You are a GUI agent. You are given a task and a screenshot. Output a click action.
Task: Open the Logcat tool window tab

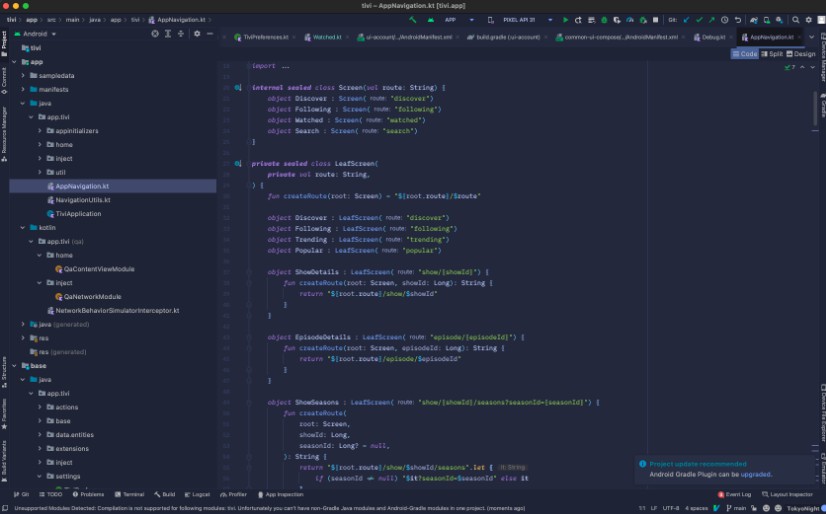coord(198,495)
